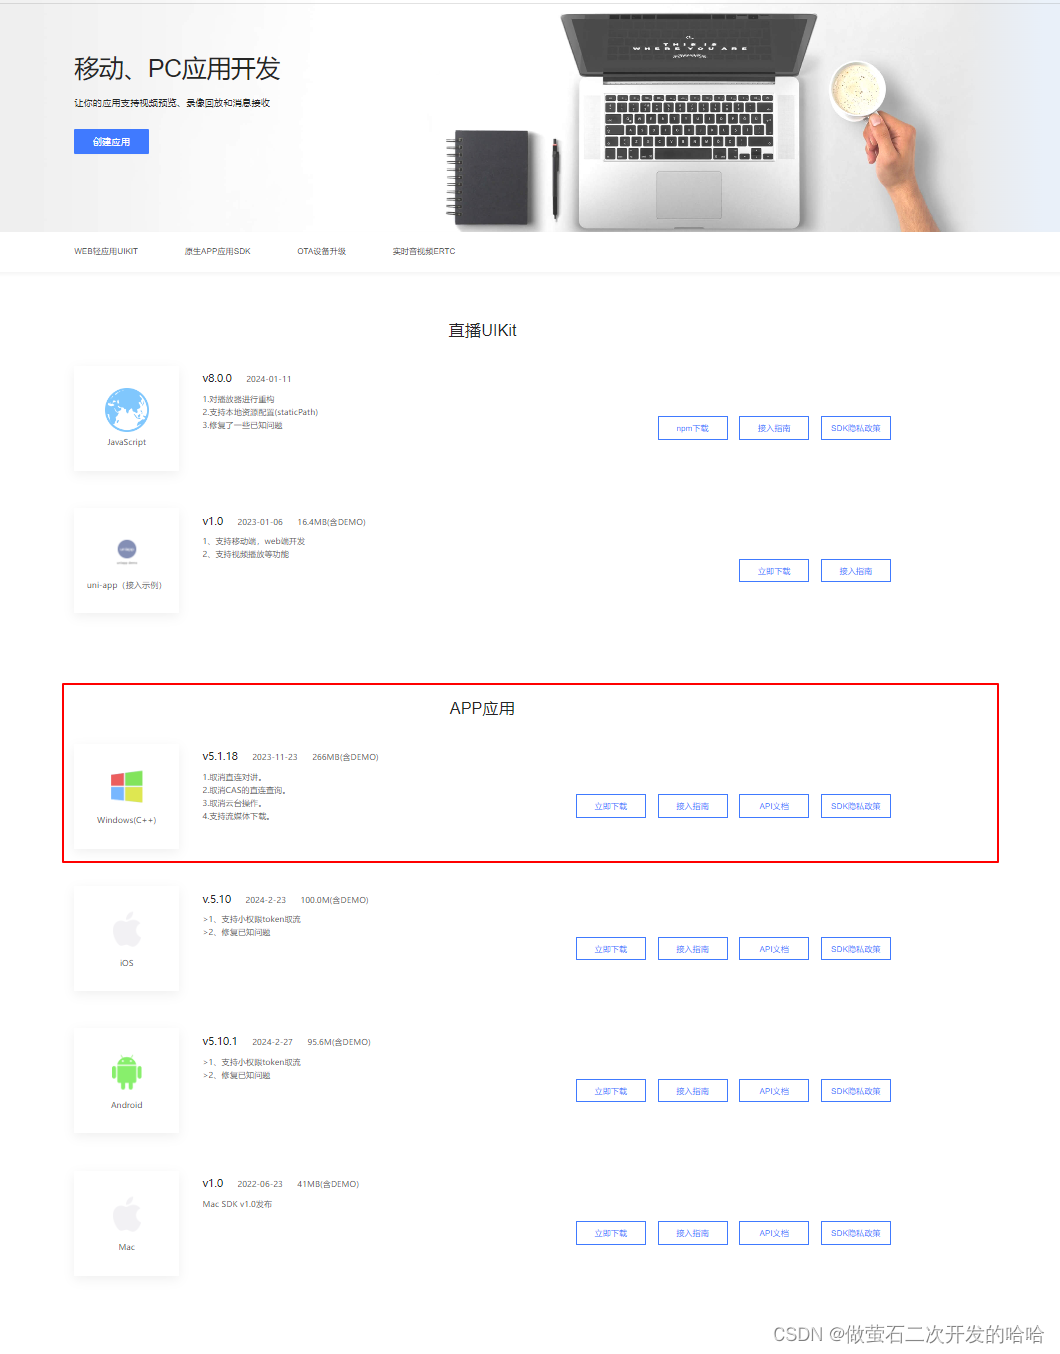
Task: View SDK隐私政策 for the iOS SDK
Action: point(856,949)
